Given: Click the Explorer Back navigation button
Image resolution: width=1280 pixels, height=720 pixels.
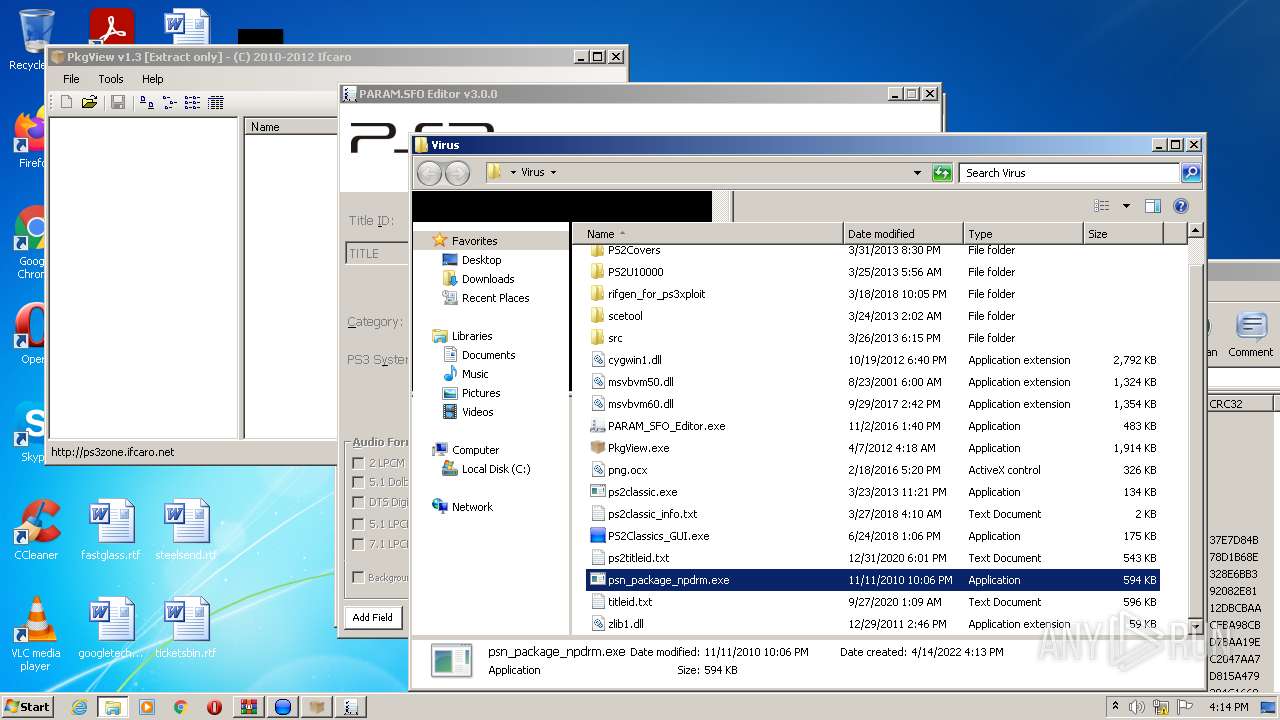Looking at the screenshot, I should [430, 173].
